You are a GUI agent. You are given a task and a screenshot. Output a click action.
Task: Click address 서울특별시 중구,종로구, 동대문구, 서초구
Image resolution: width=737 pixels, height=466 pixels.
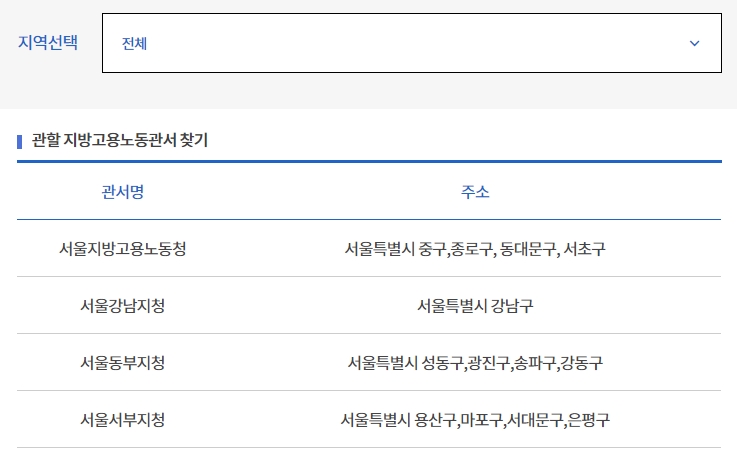coord(475,249)
